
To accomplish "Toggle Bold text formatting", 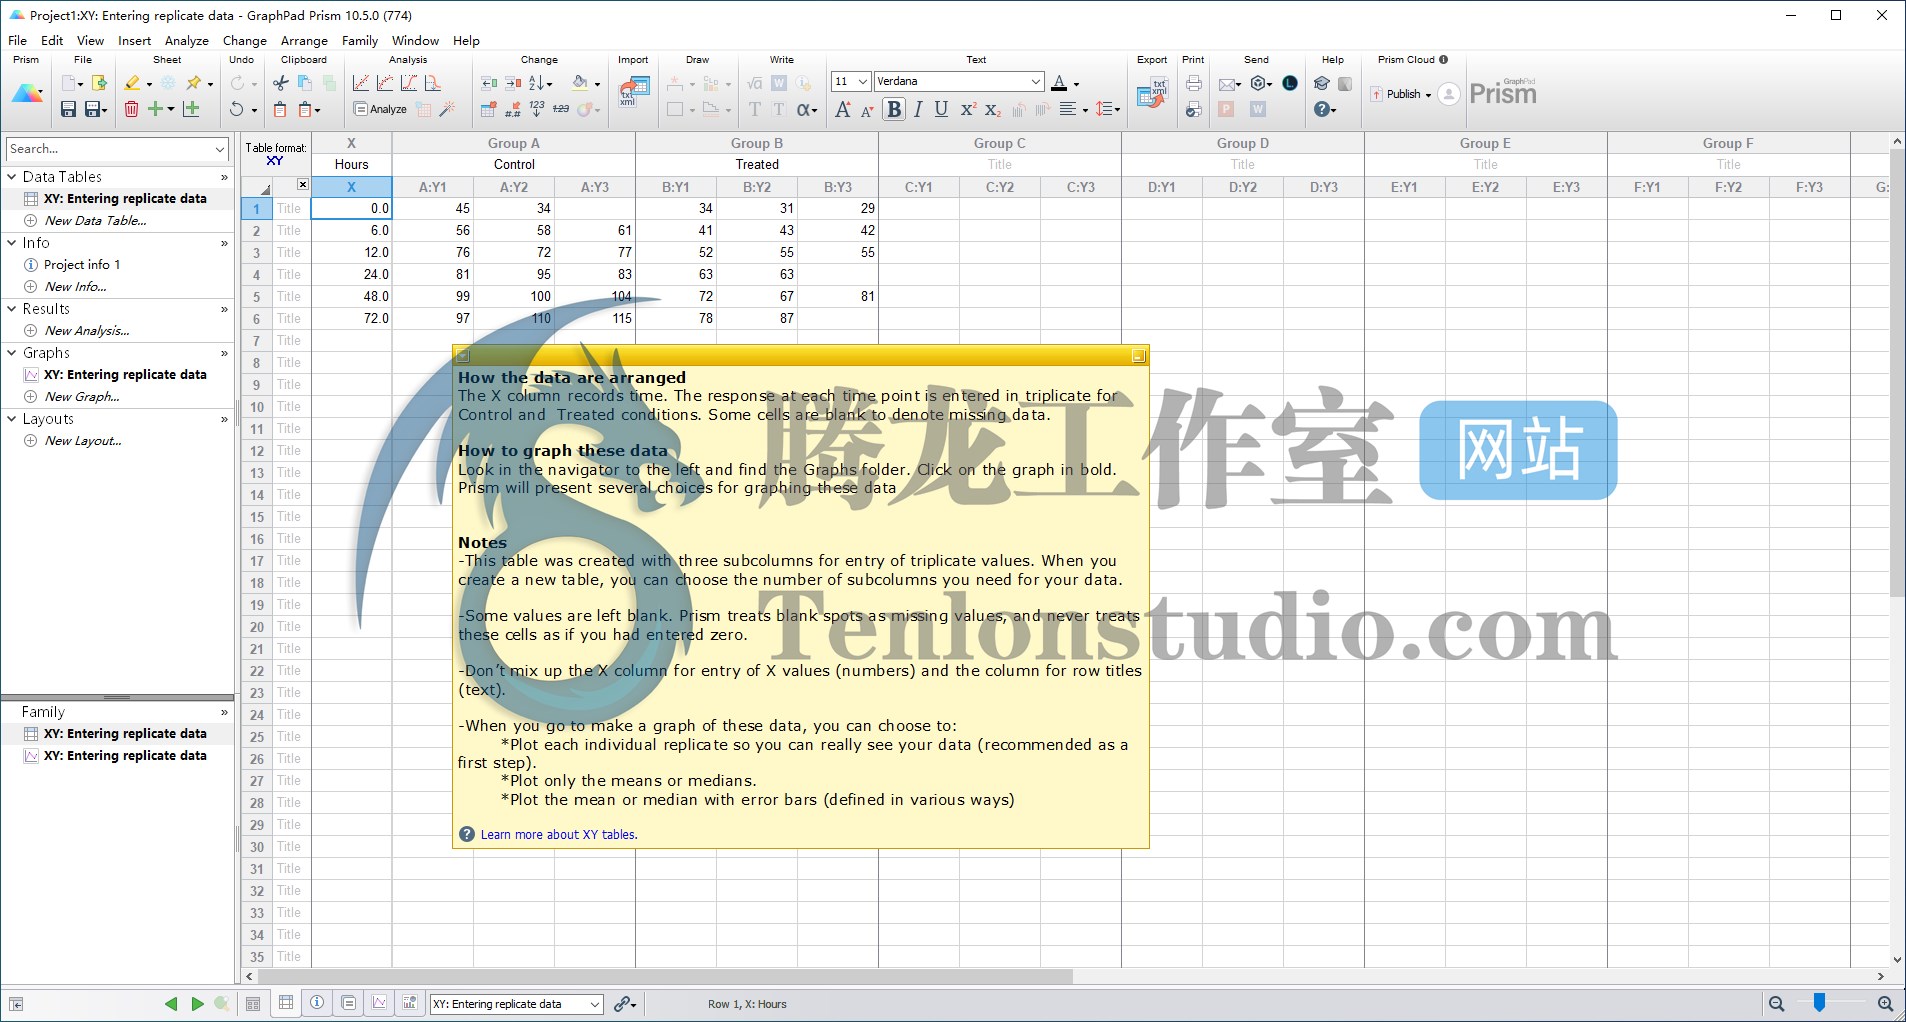I will pos(894,109).
